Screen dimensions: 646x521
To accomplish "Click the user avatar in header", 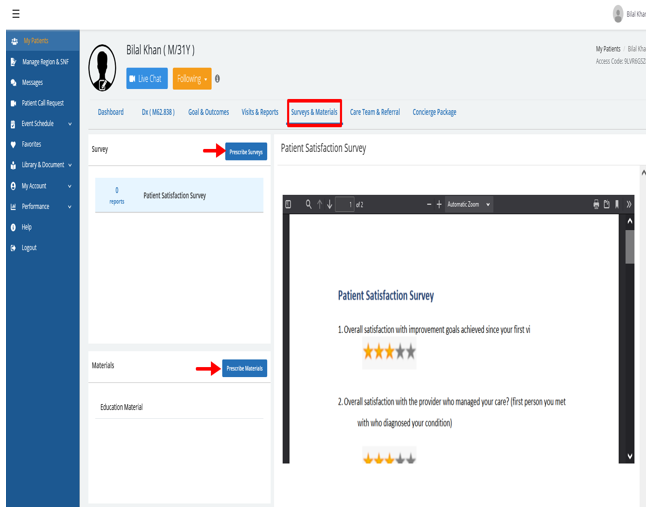I will 618,14.
